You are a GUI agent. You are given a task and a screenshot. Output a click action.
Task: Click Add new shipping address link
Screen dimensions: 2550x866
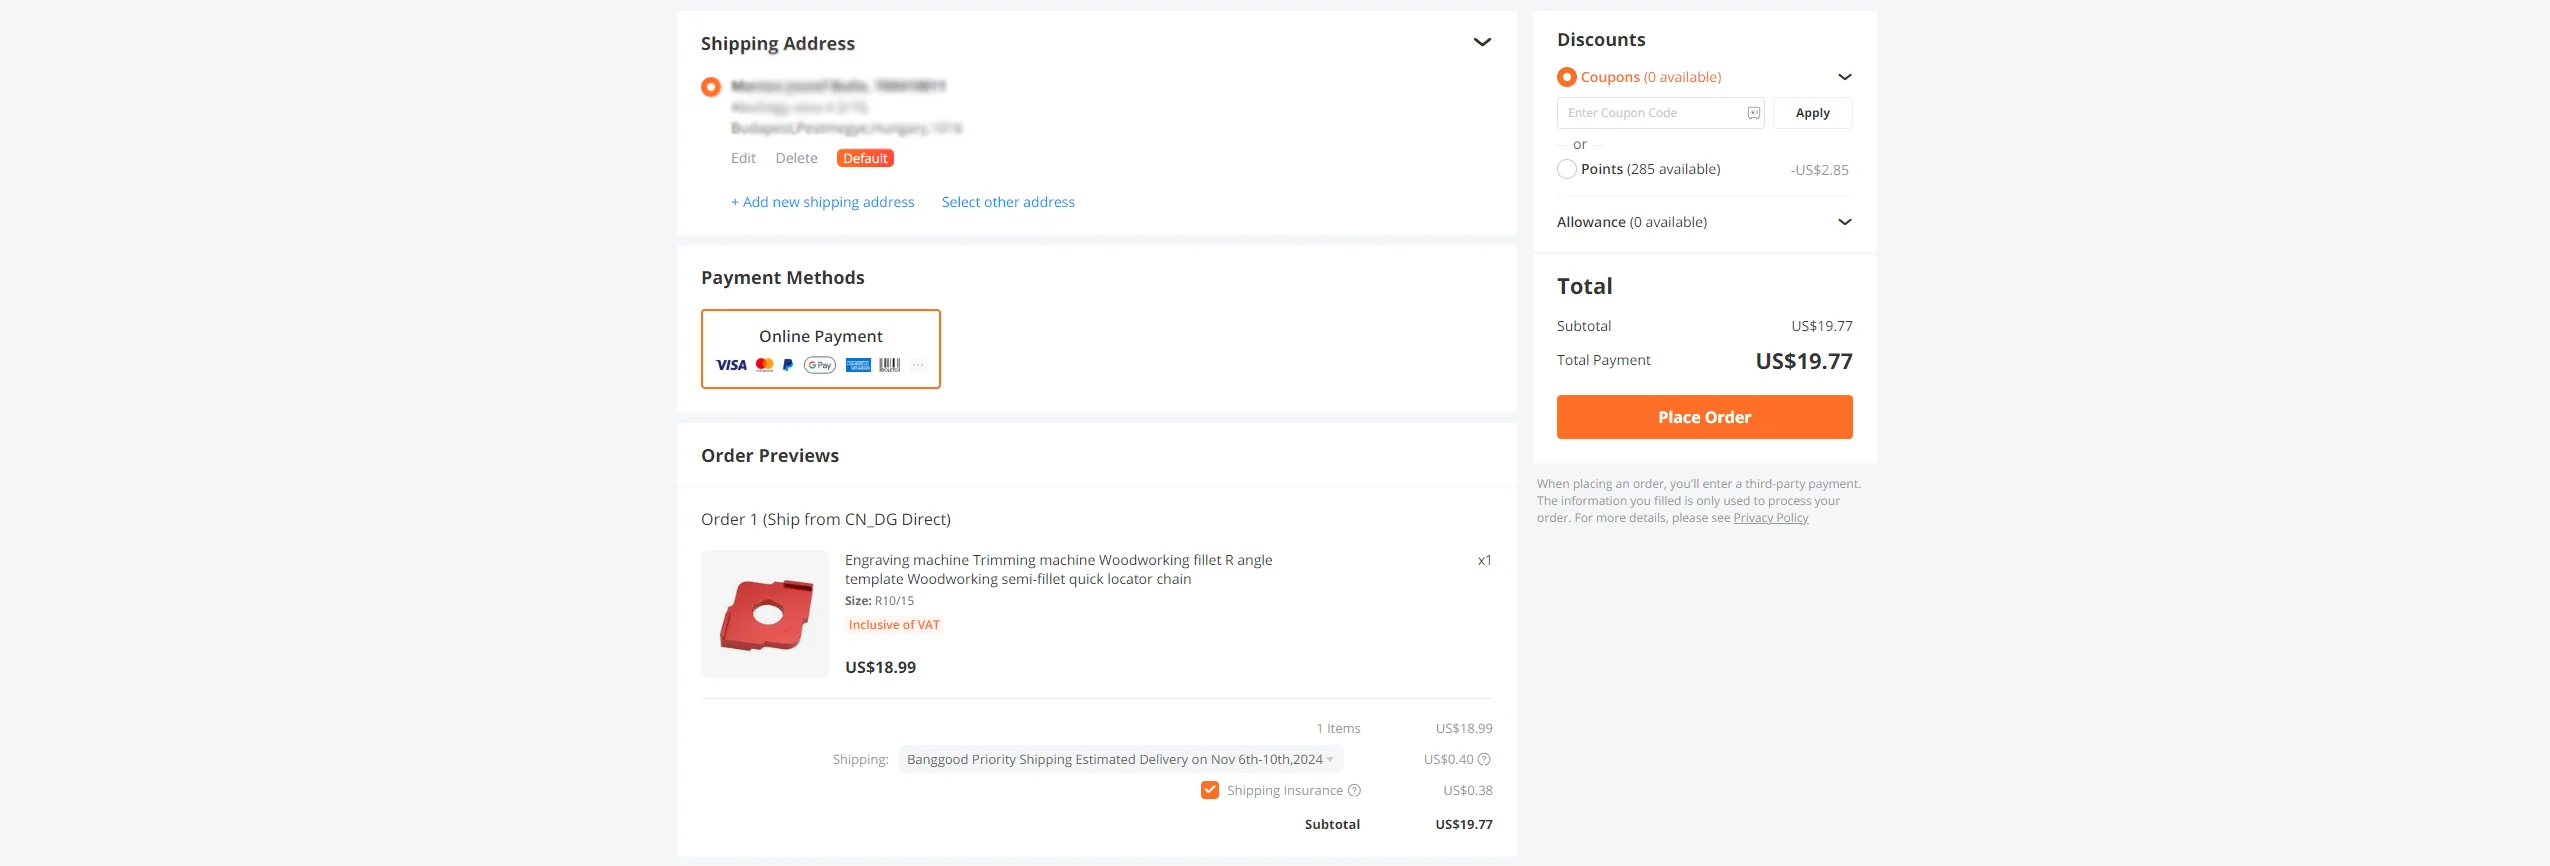pos(823,202)
